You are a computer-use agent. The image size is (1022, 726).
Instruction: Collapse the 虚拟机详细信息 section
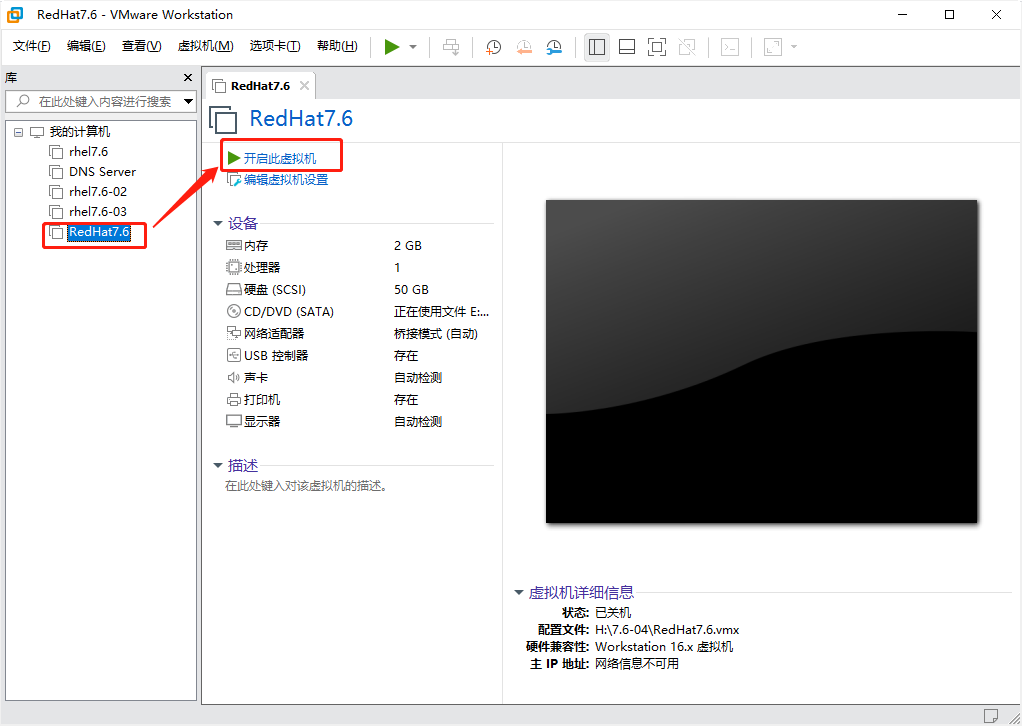pos(519,592)
